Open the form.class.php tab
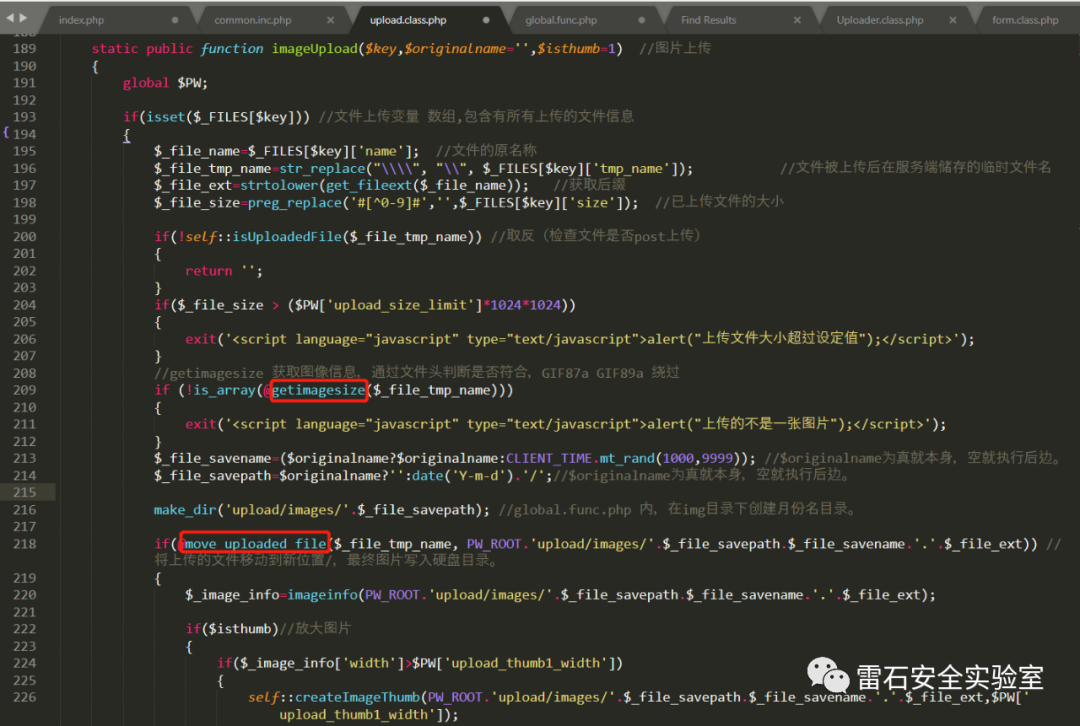The width and height of the screenshot is (1080, 726). [x=1025, y=20]
